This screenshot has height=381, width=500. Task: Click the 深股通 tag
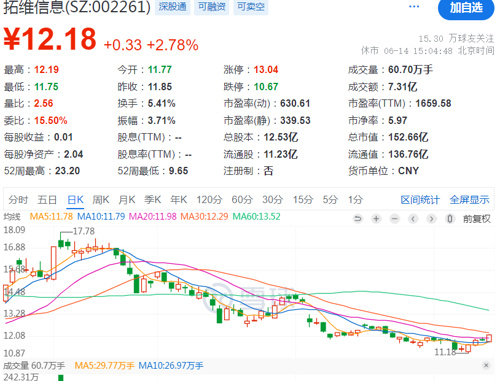[172, 7]
